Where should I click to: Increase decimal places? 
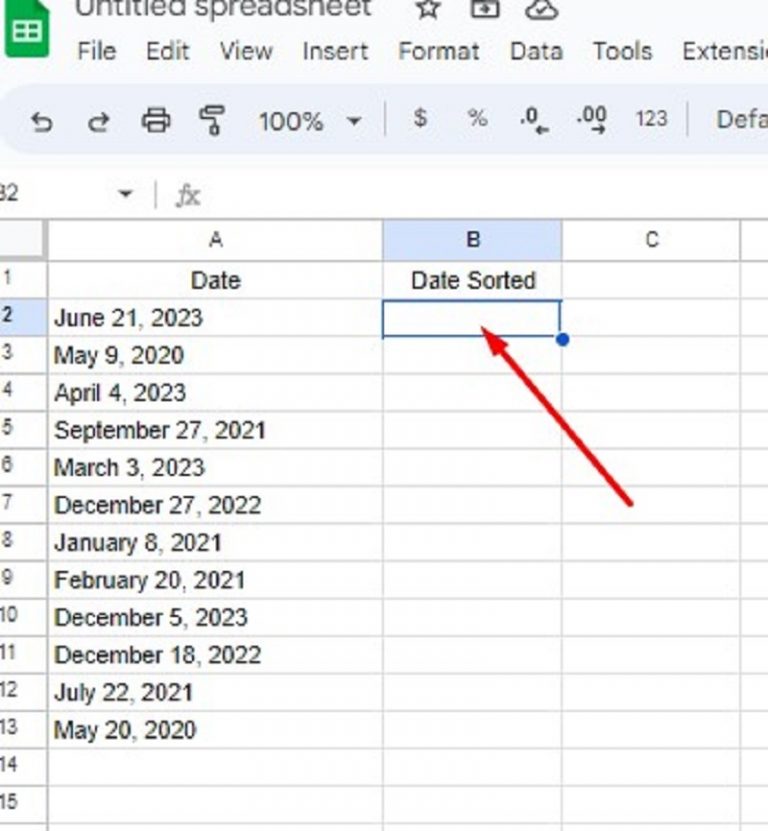coord(592,119)
